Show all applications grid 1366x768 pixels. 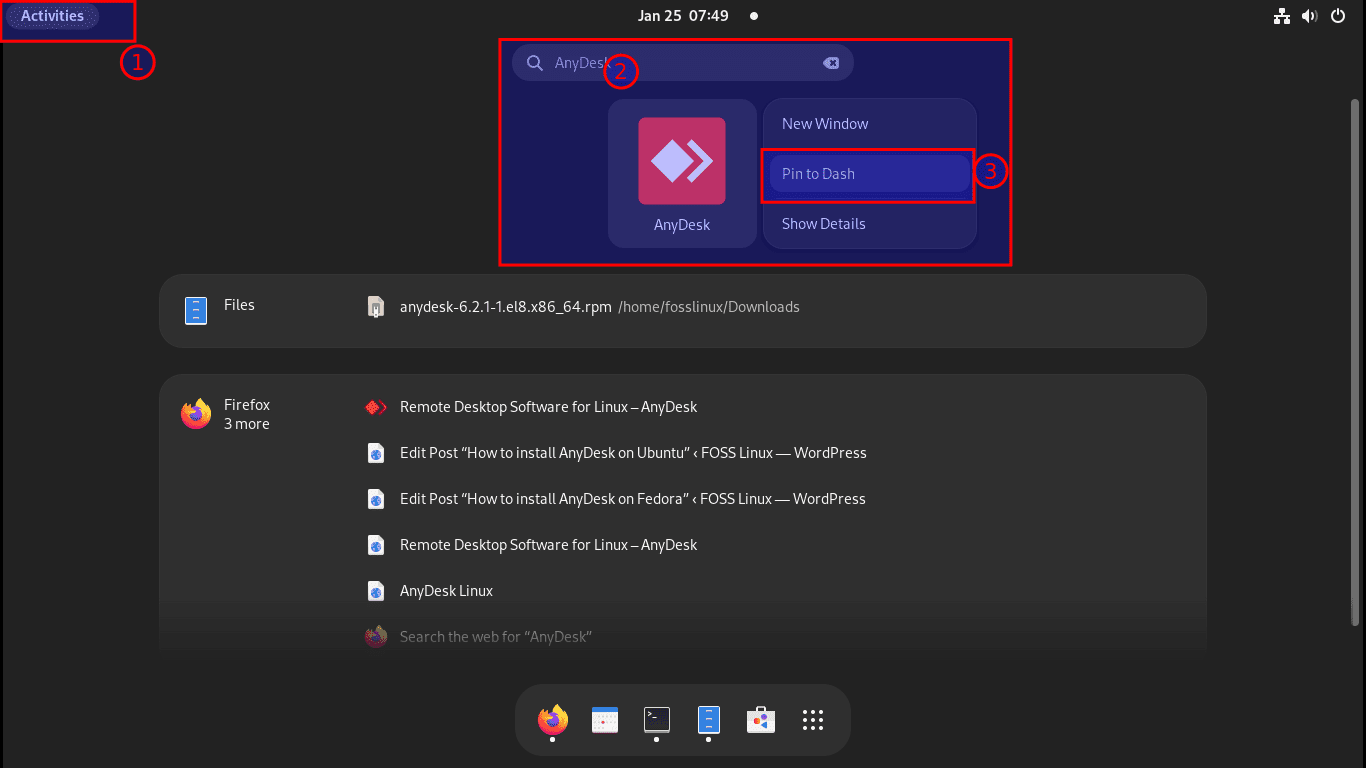(813, 720)
